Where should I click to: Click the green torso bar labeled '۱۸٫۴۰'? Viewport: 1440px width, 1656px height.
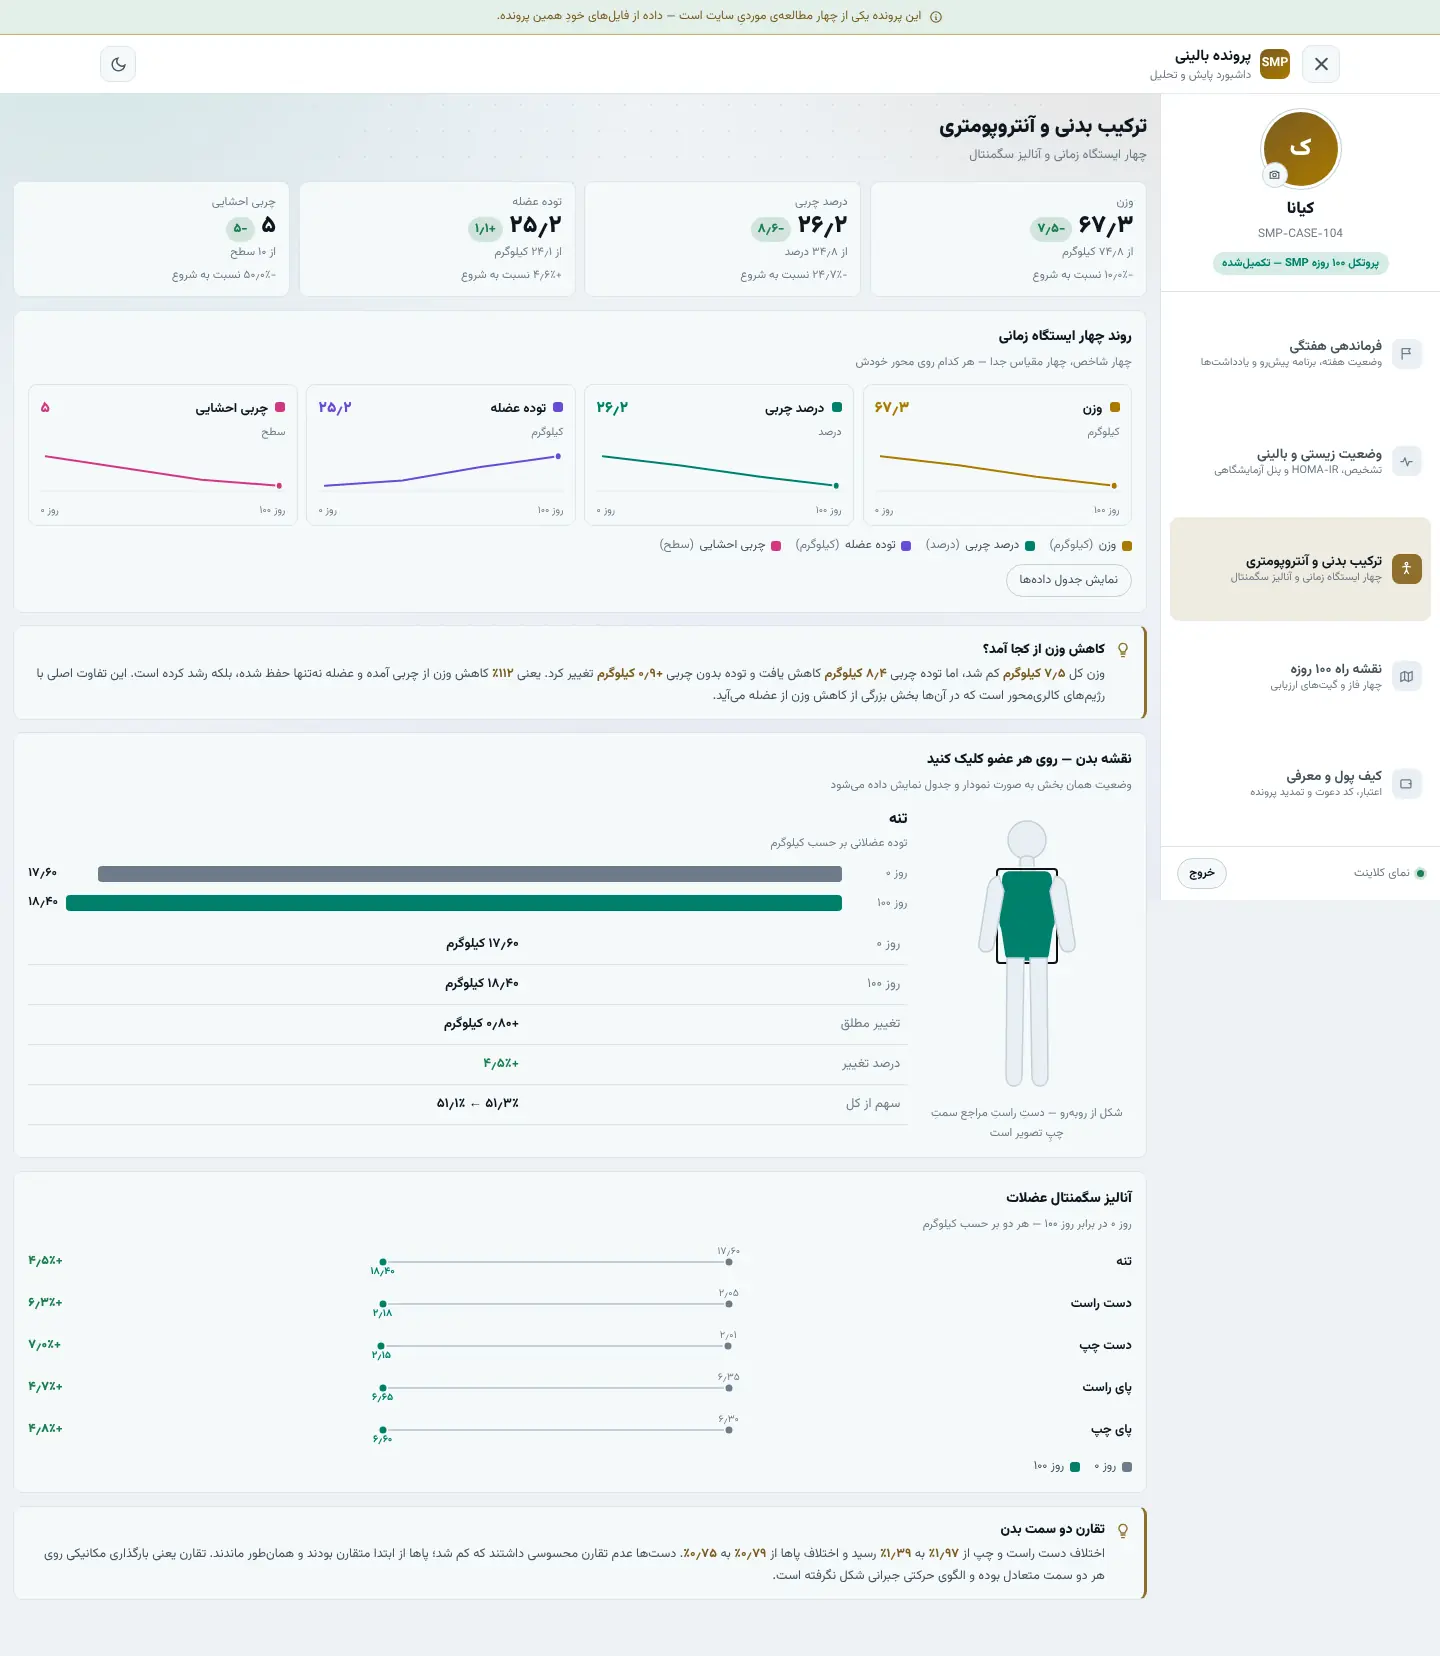click(x=454, y=903)
